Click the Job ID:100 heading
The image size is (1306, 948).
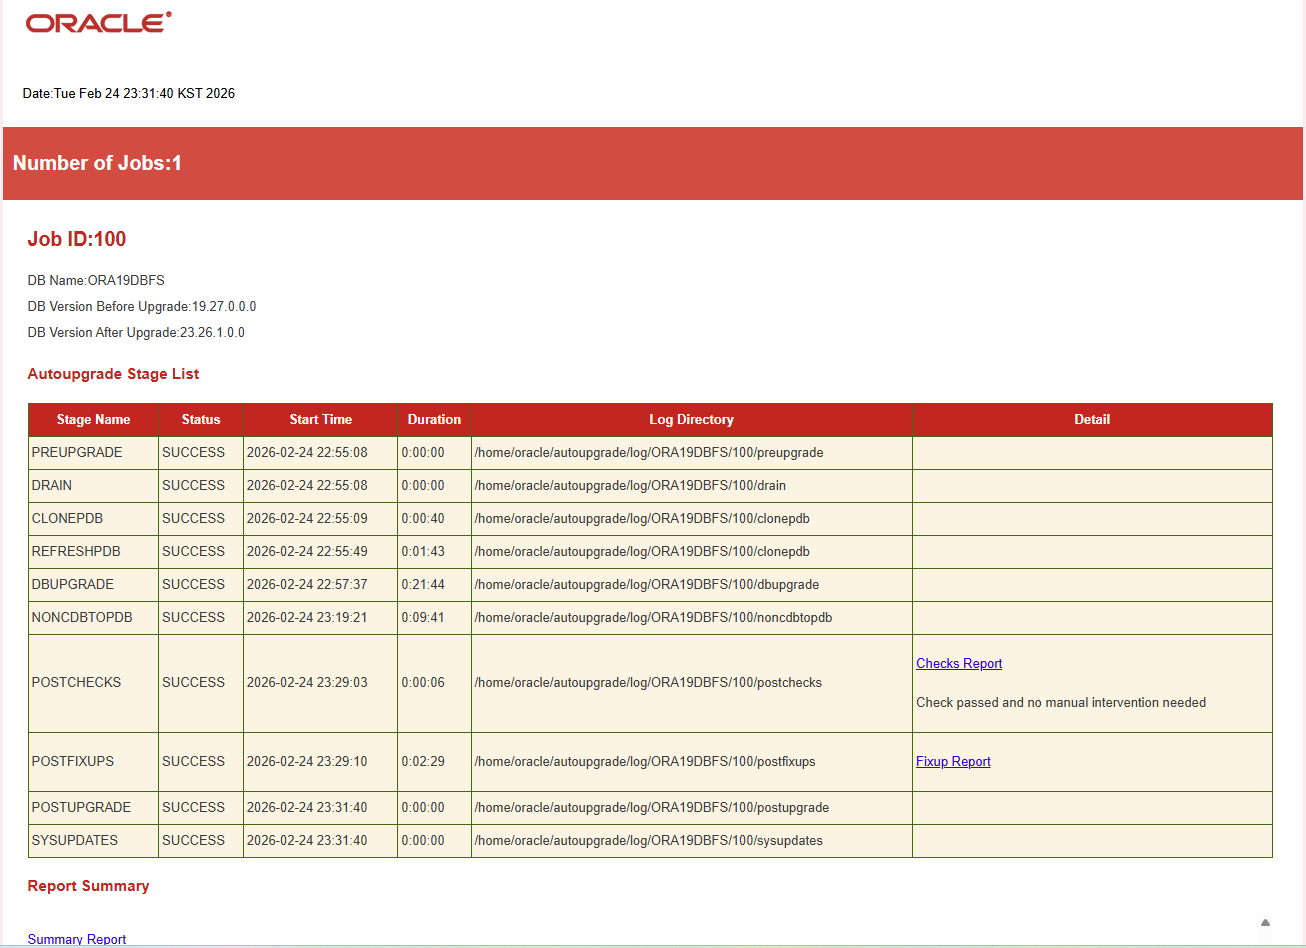(x=77, y=239)
